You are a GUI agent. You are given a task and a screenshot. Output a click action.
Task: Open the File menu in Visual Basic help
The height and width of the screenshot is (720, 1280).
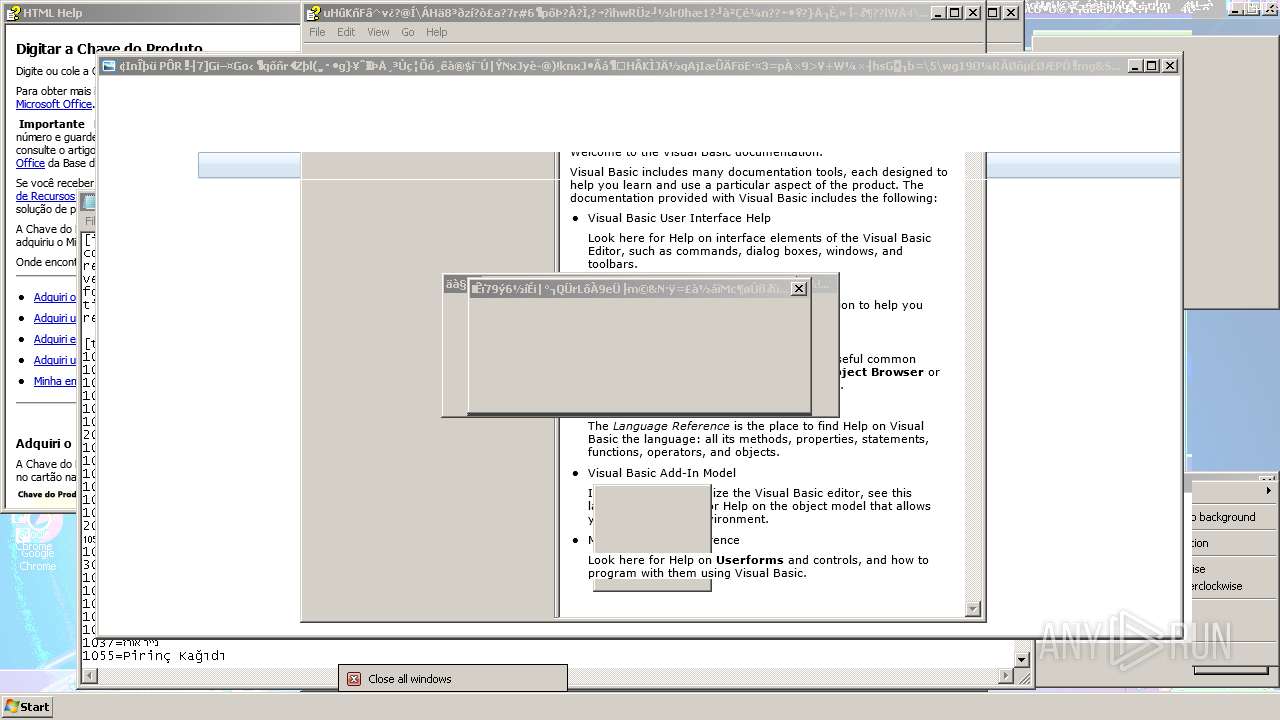317,32
